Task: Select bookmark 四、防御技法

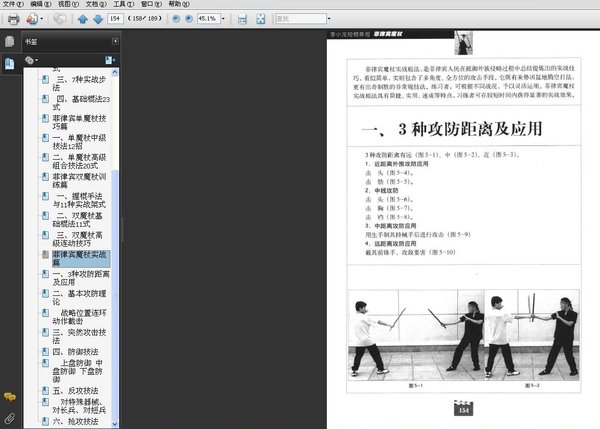Action: 75,352
